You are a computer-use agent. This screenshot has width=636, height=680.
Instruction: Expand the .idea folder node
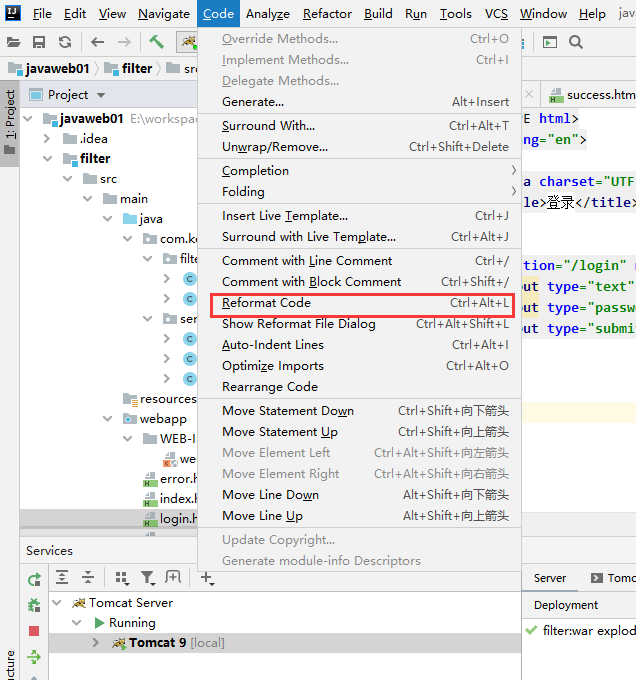tap(47, 139)
